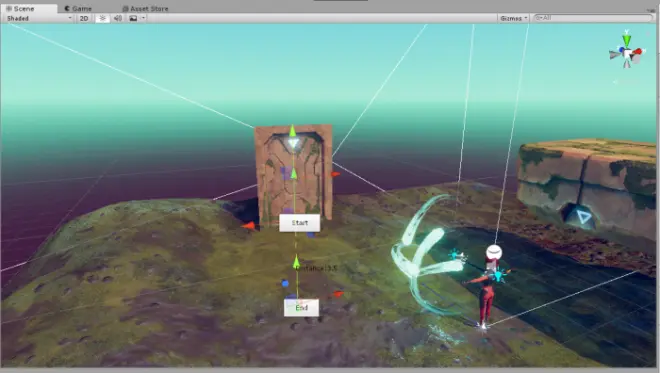
Task: Open effects dropdown arrow beside image icon
Action: coord(143,18)
